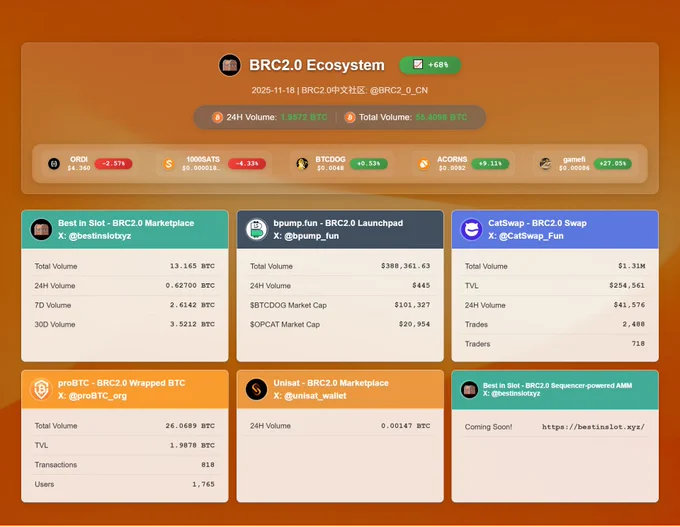
Task: Click the X: @CatSwap_Fun handle
Action: (526, 236)
